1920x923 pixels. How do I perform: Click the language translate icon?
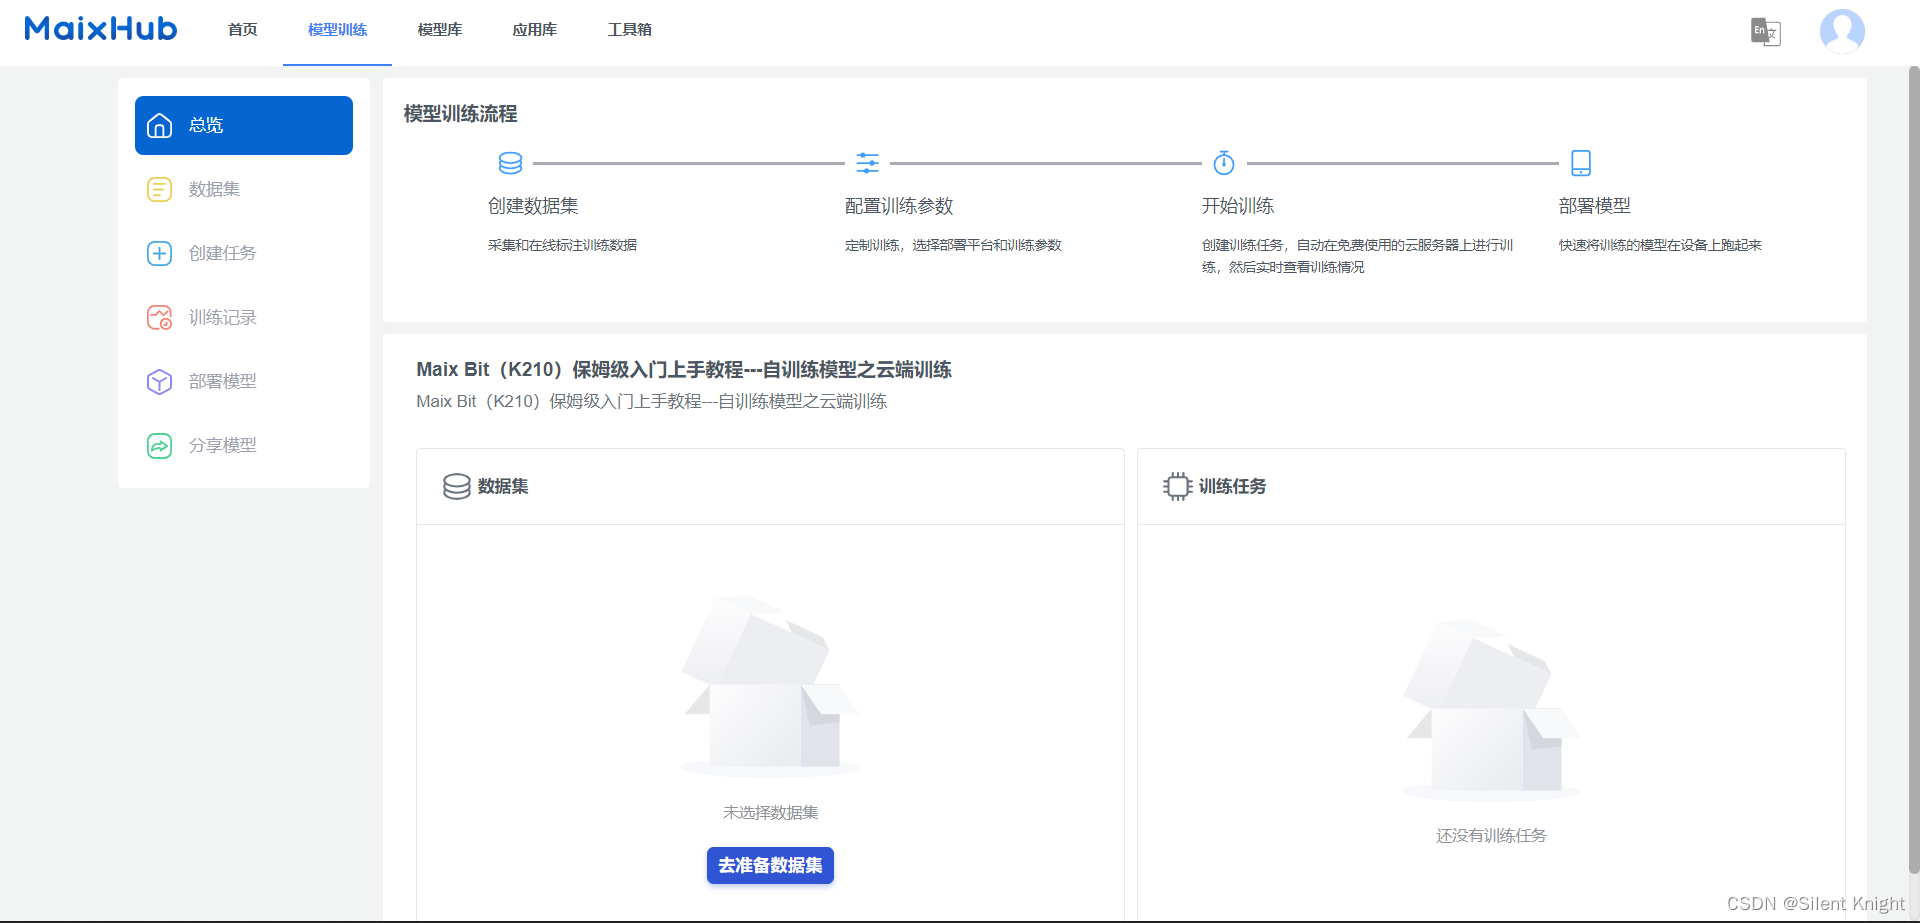1766,32
